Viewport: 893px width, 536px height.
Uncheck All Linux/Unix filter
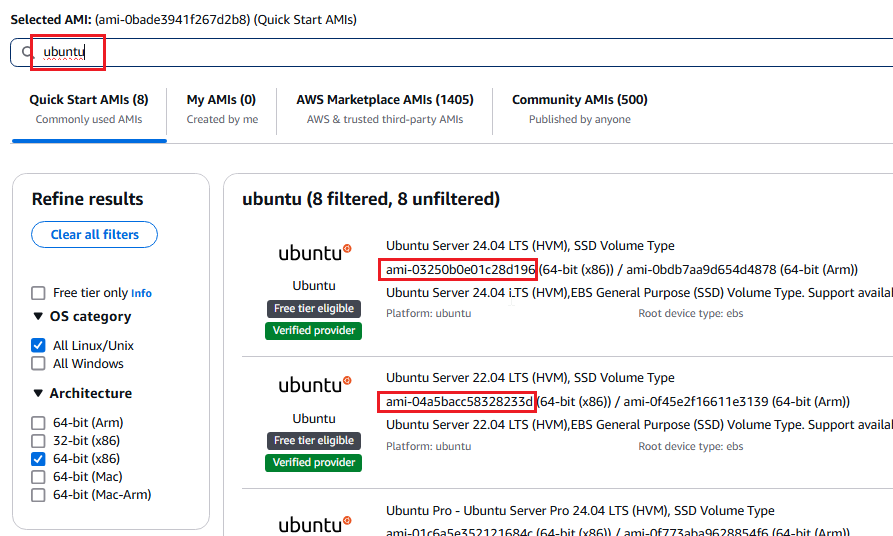pos(38,346)
